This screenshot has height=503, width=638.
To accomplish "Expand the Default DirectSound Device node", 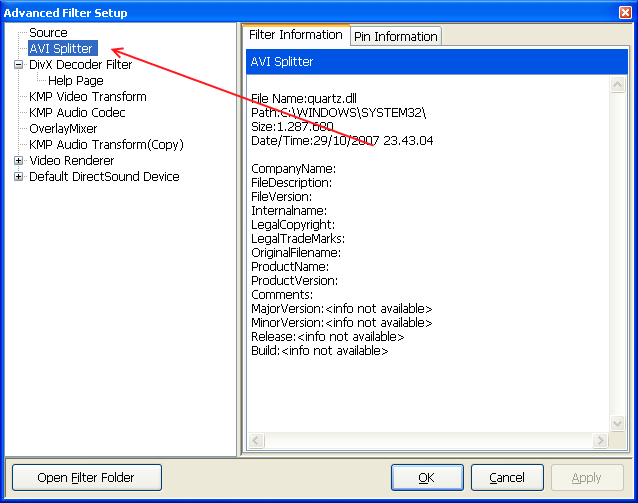I will pyautogui.click(x=18, y=177).
